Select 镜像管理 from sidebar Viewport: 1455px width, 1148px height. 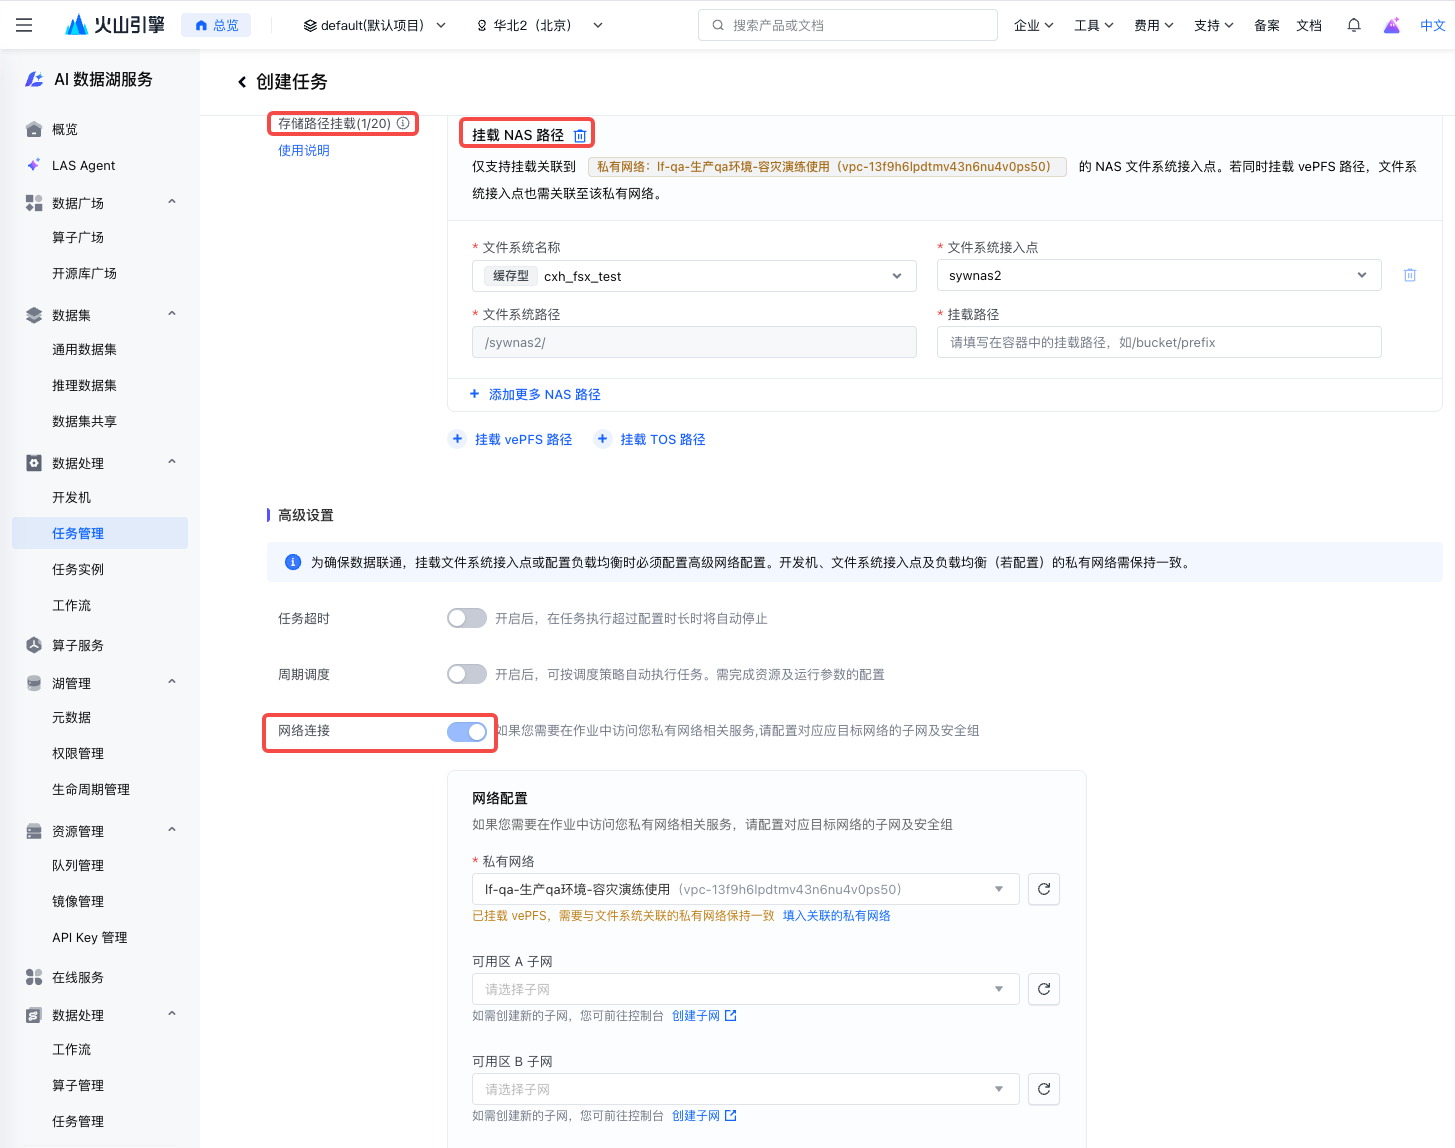point(78,901)
